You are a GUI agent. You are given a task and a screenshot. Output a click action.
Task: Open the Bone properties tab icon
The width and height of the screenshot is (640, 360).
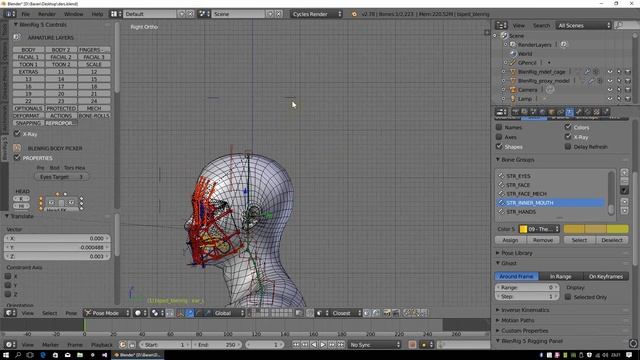point(578,112)
